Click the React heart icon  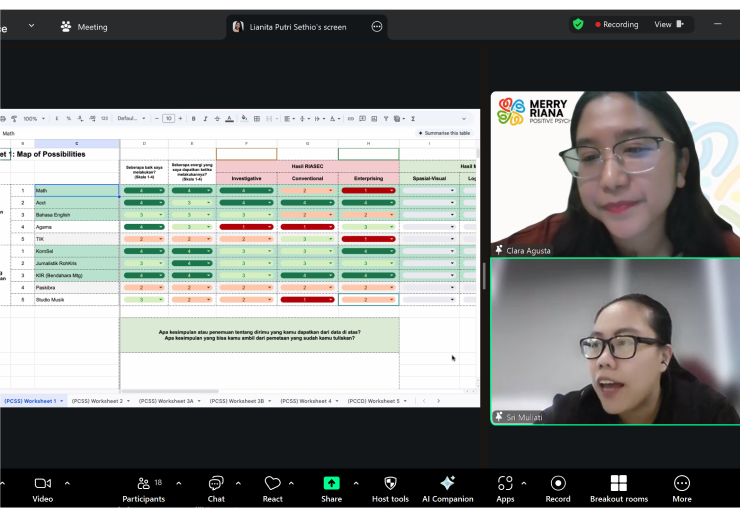(x=272, y=484)
